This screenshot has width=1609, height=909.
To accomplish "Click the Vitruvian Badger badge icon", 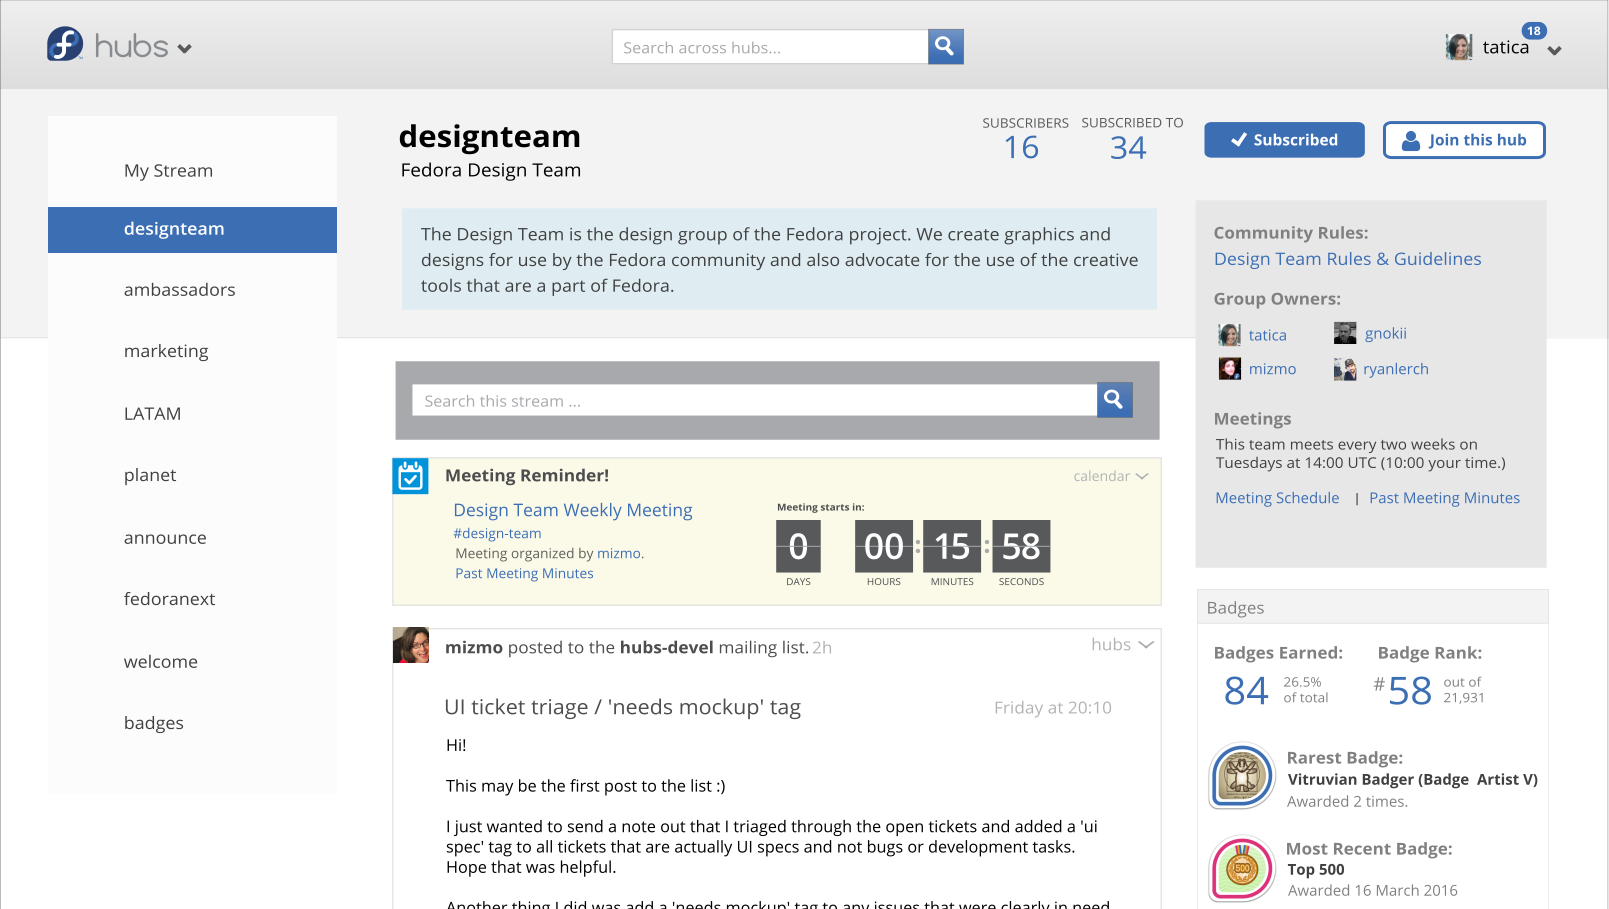I will point(1242,776).
